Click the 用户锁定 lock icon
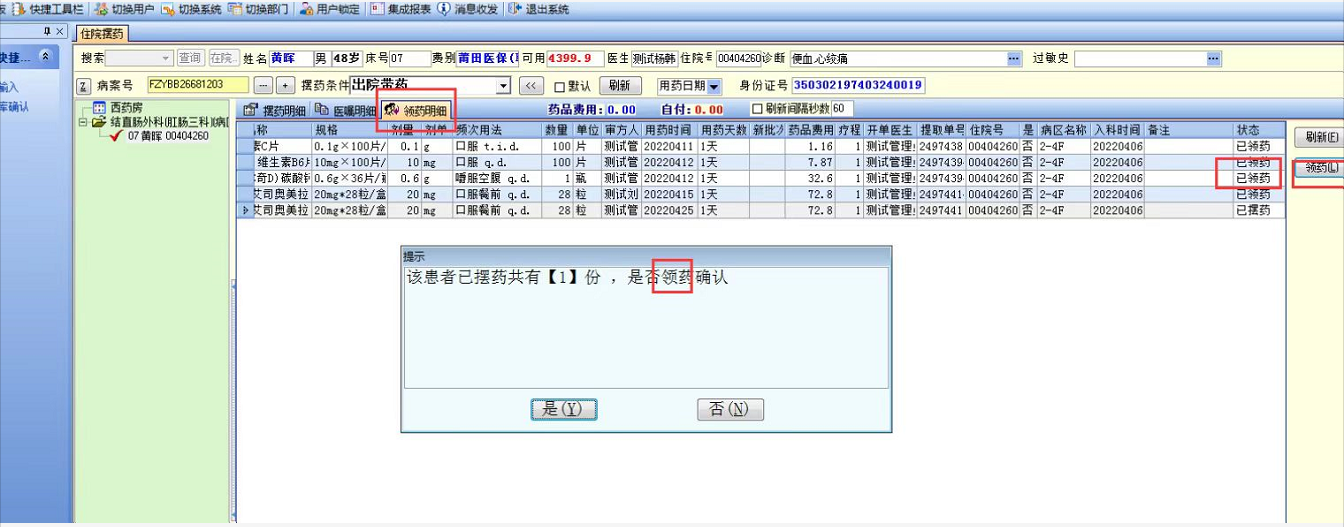Image resolution: width=1344 pixels, height=527 pixels. point(307,9)
